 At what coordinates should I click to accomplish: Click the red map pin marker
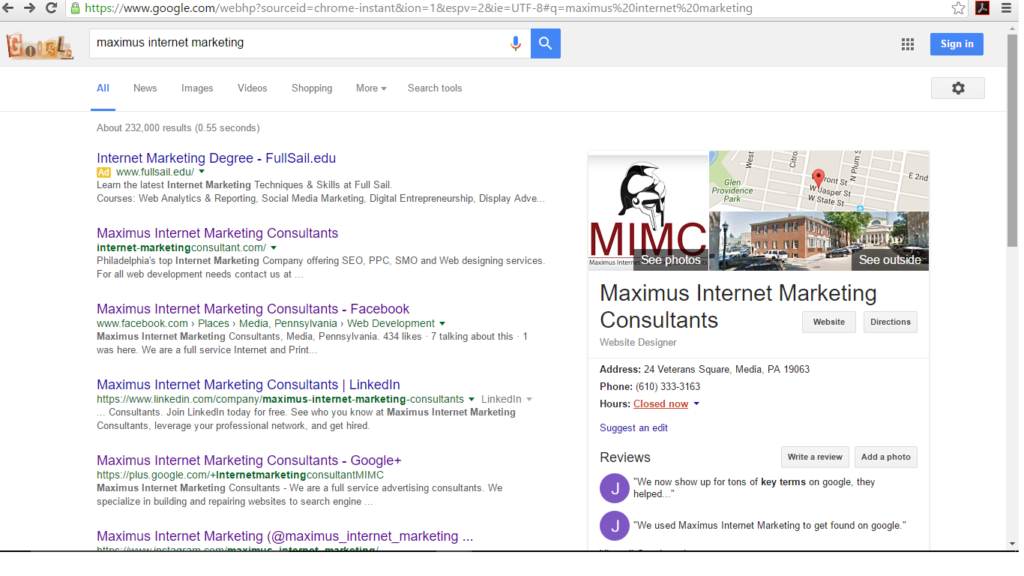point(818,177)
